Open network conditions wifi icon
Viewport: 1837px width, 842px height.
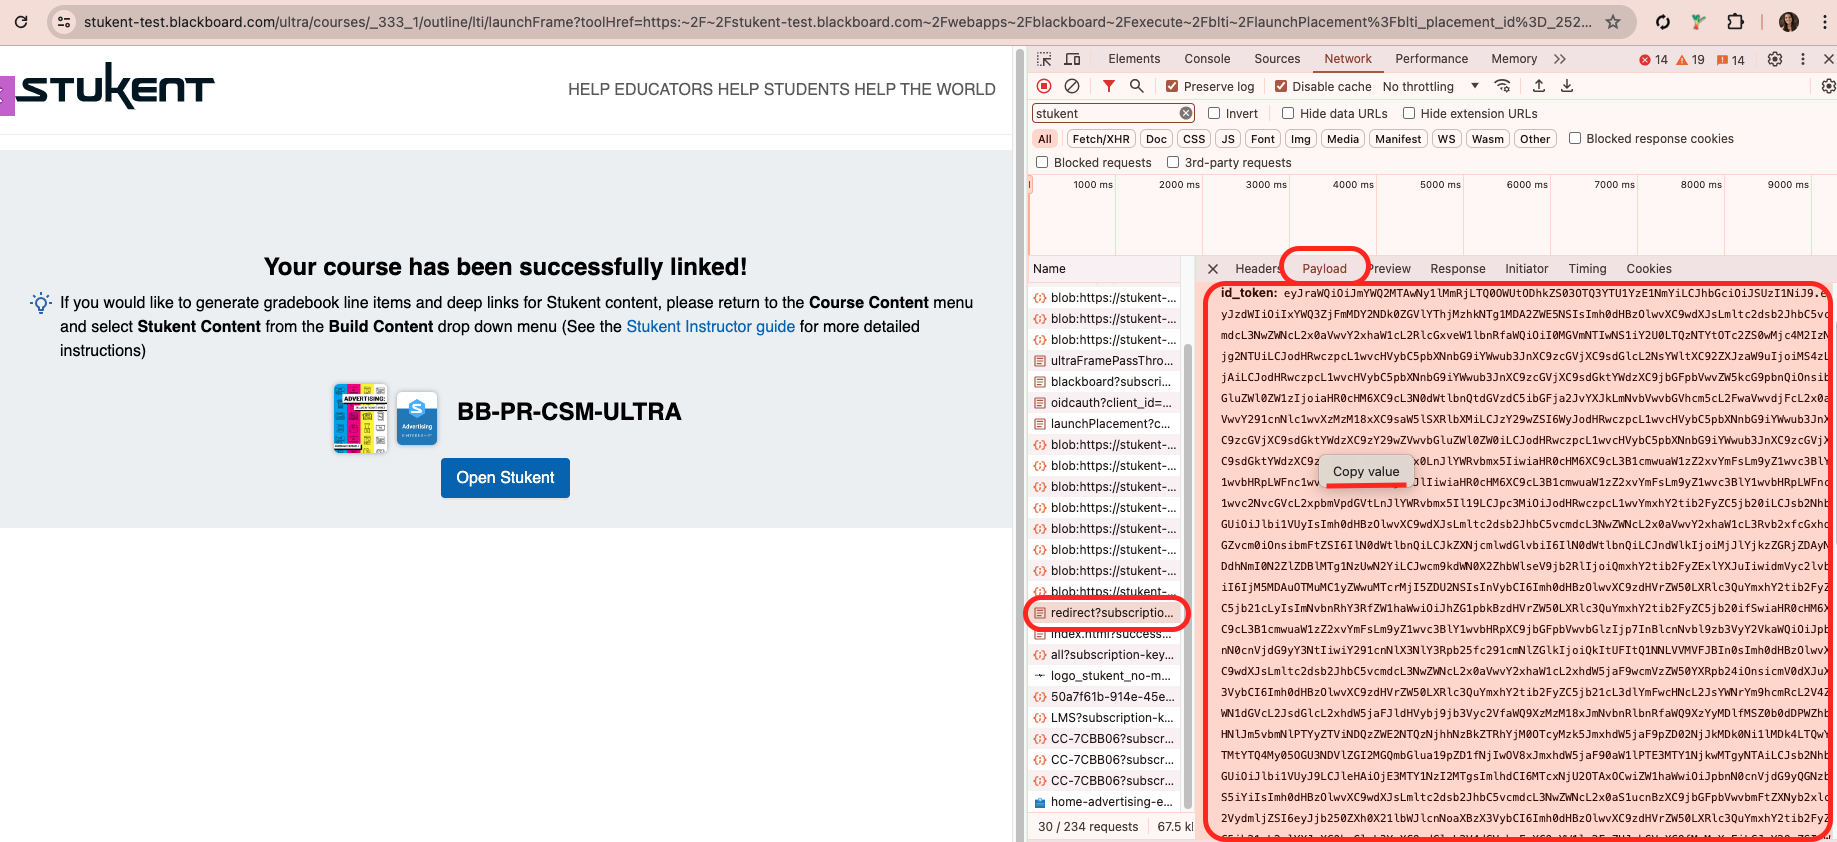(1502, 86)
